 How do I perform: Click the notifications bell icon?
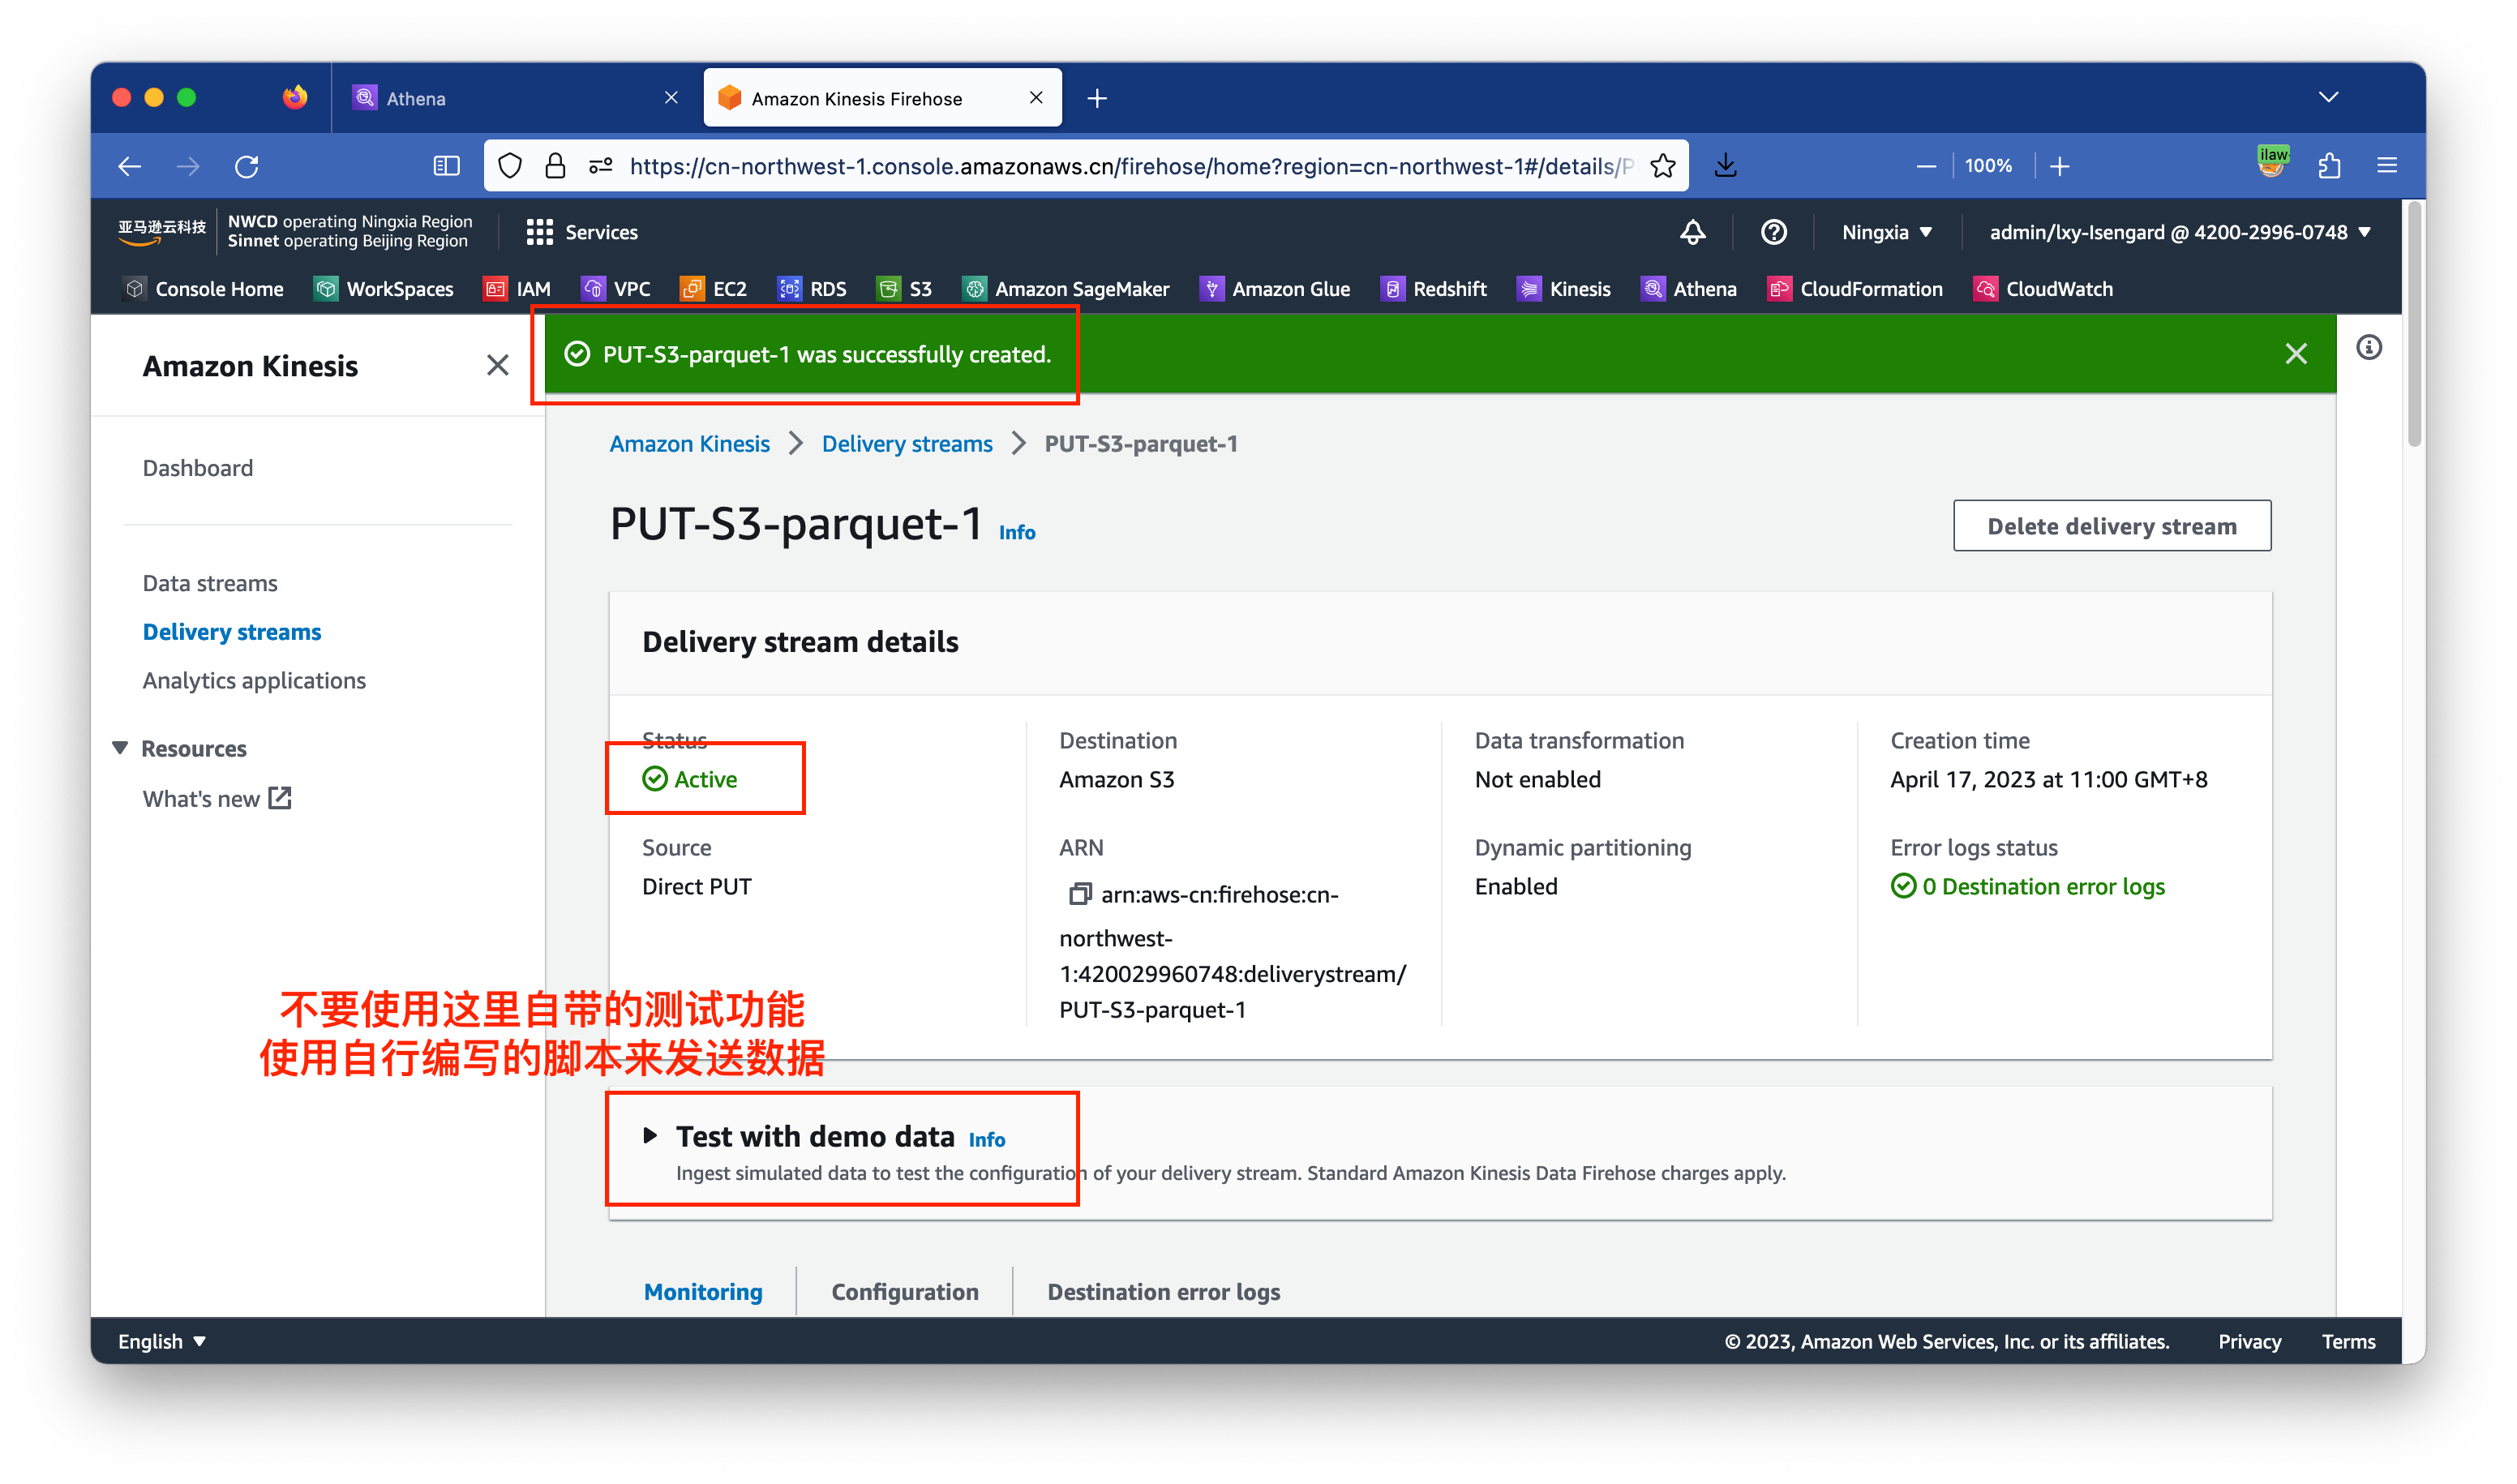[x=1692, y=231]
